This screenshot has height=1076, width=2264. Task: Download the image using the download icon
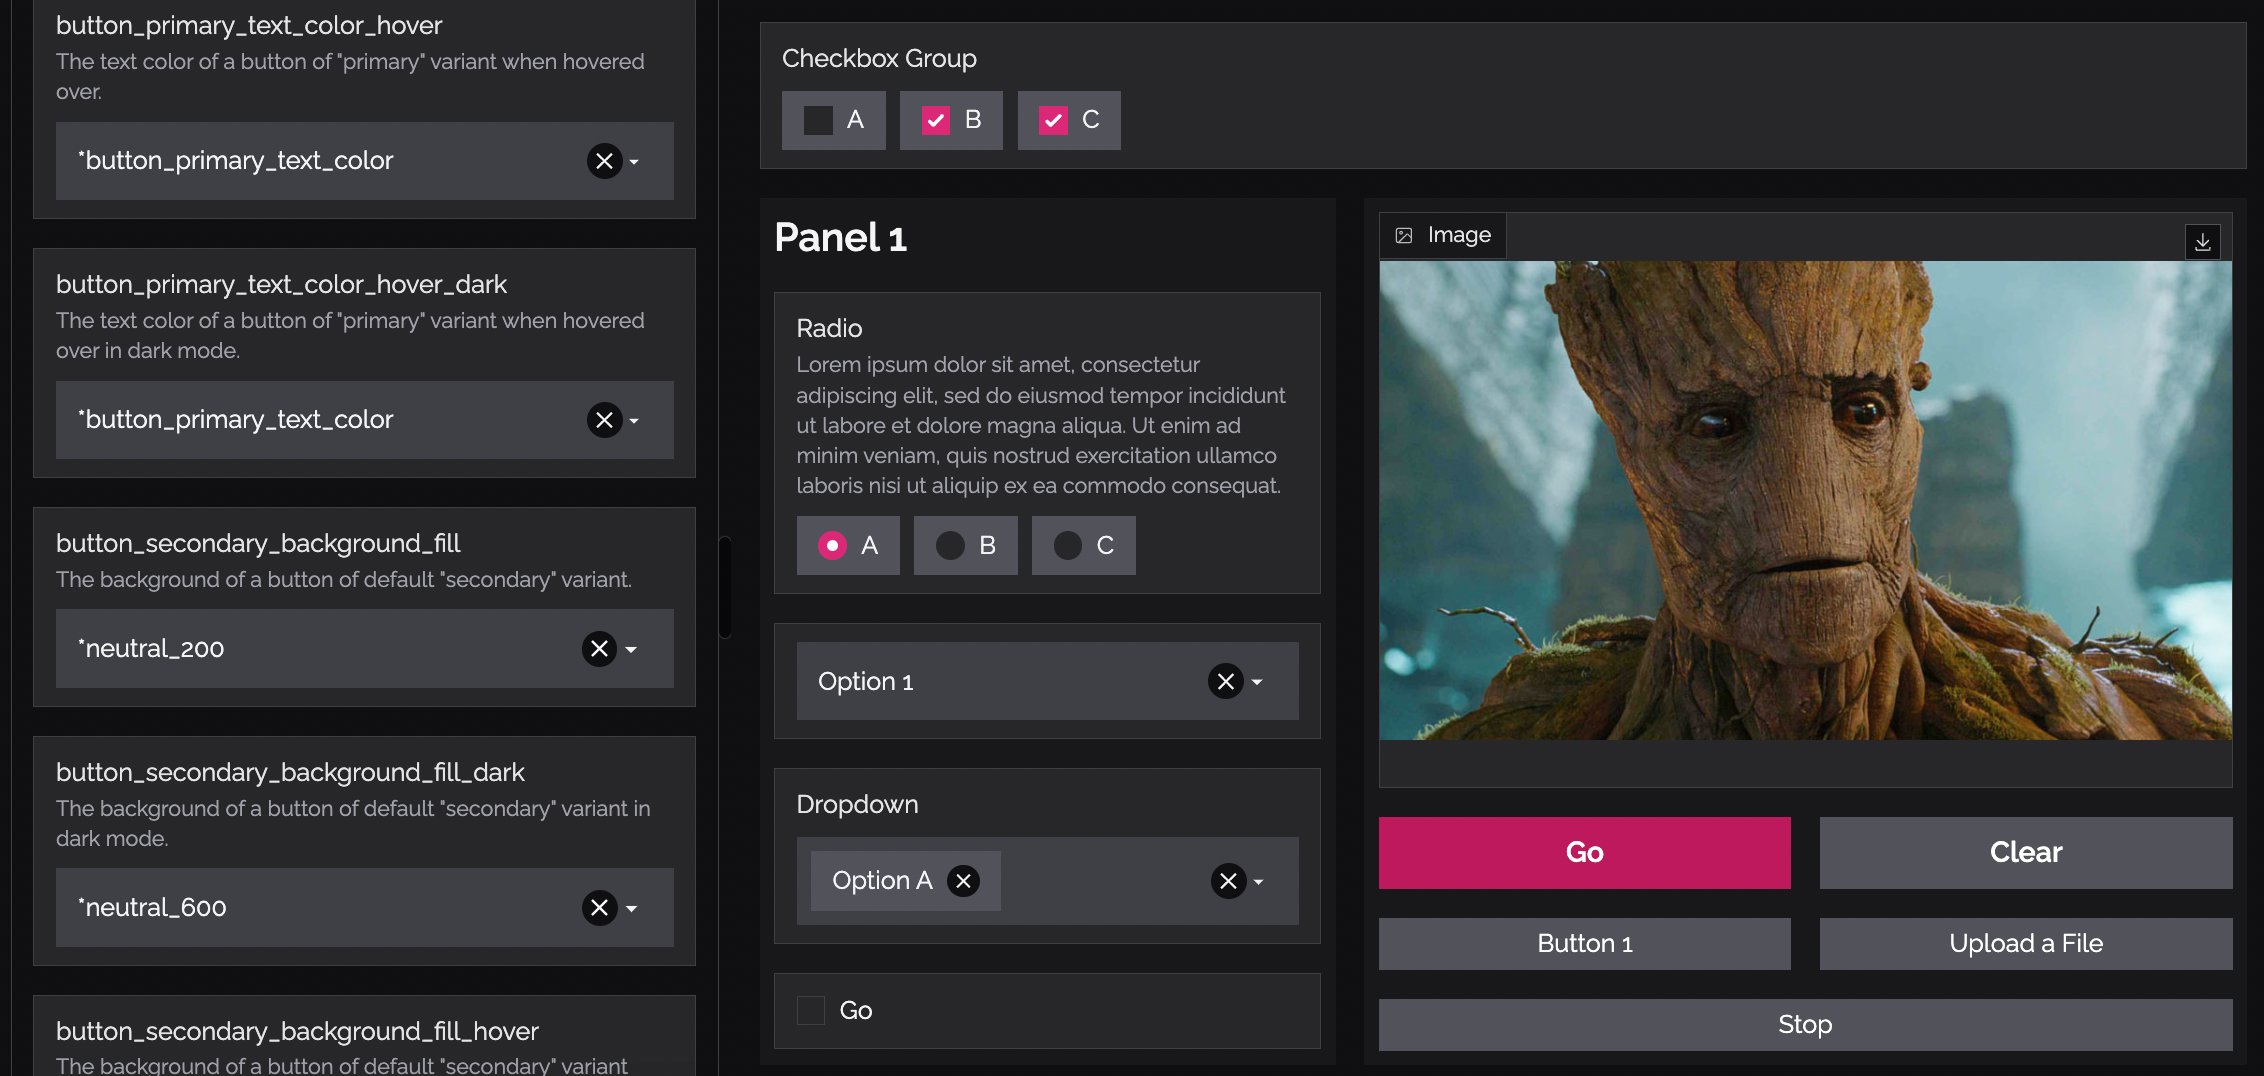[x=2202, y=242]
